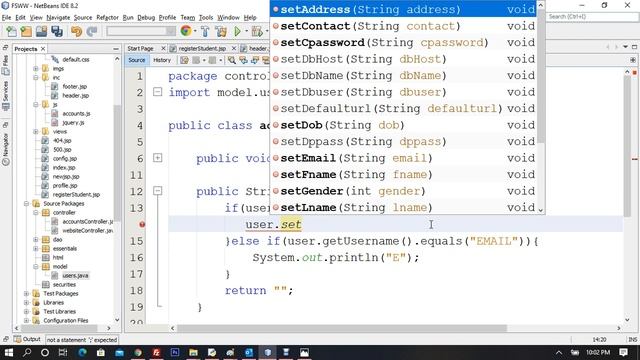Click the Search (Ctrl+I) input field

tap(593, 17)
